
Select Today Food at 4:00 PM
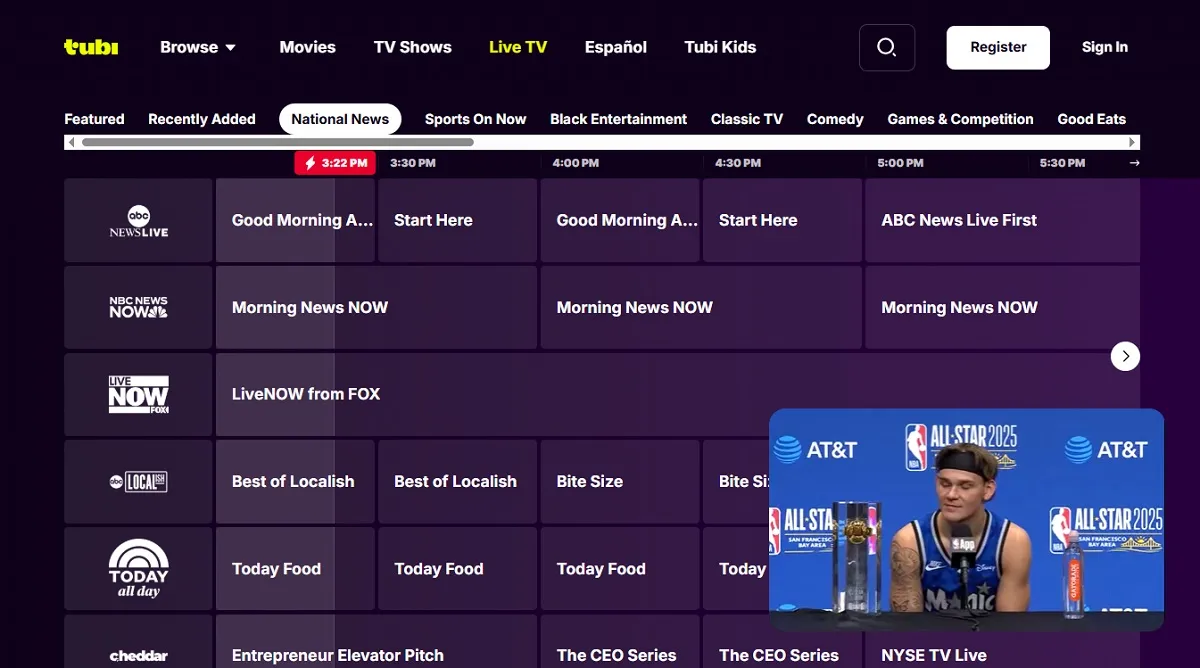pos(620,569)
